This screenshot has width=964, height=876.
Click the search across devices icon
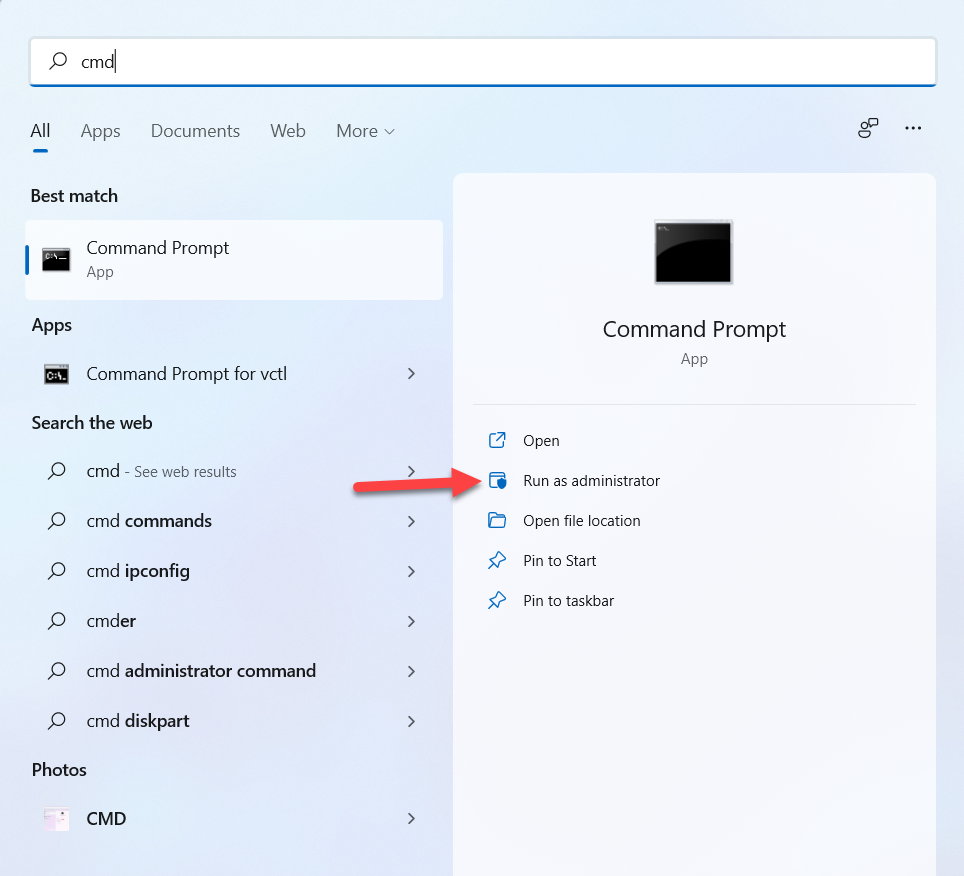(868, 128)
